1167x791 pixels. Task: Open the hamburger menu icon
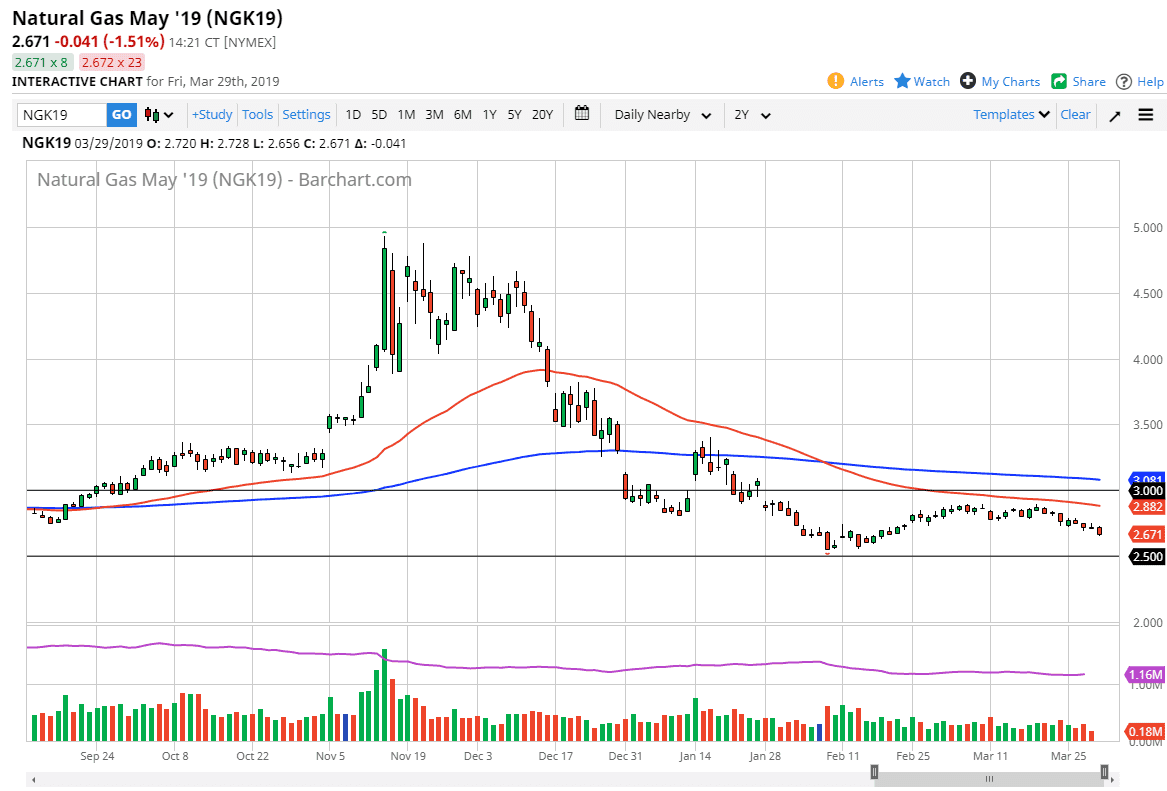[x=1146, y=115]
